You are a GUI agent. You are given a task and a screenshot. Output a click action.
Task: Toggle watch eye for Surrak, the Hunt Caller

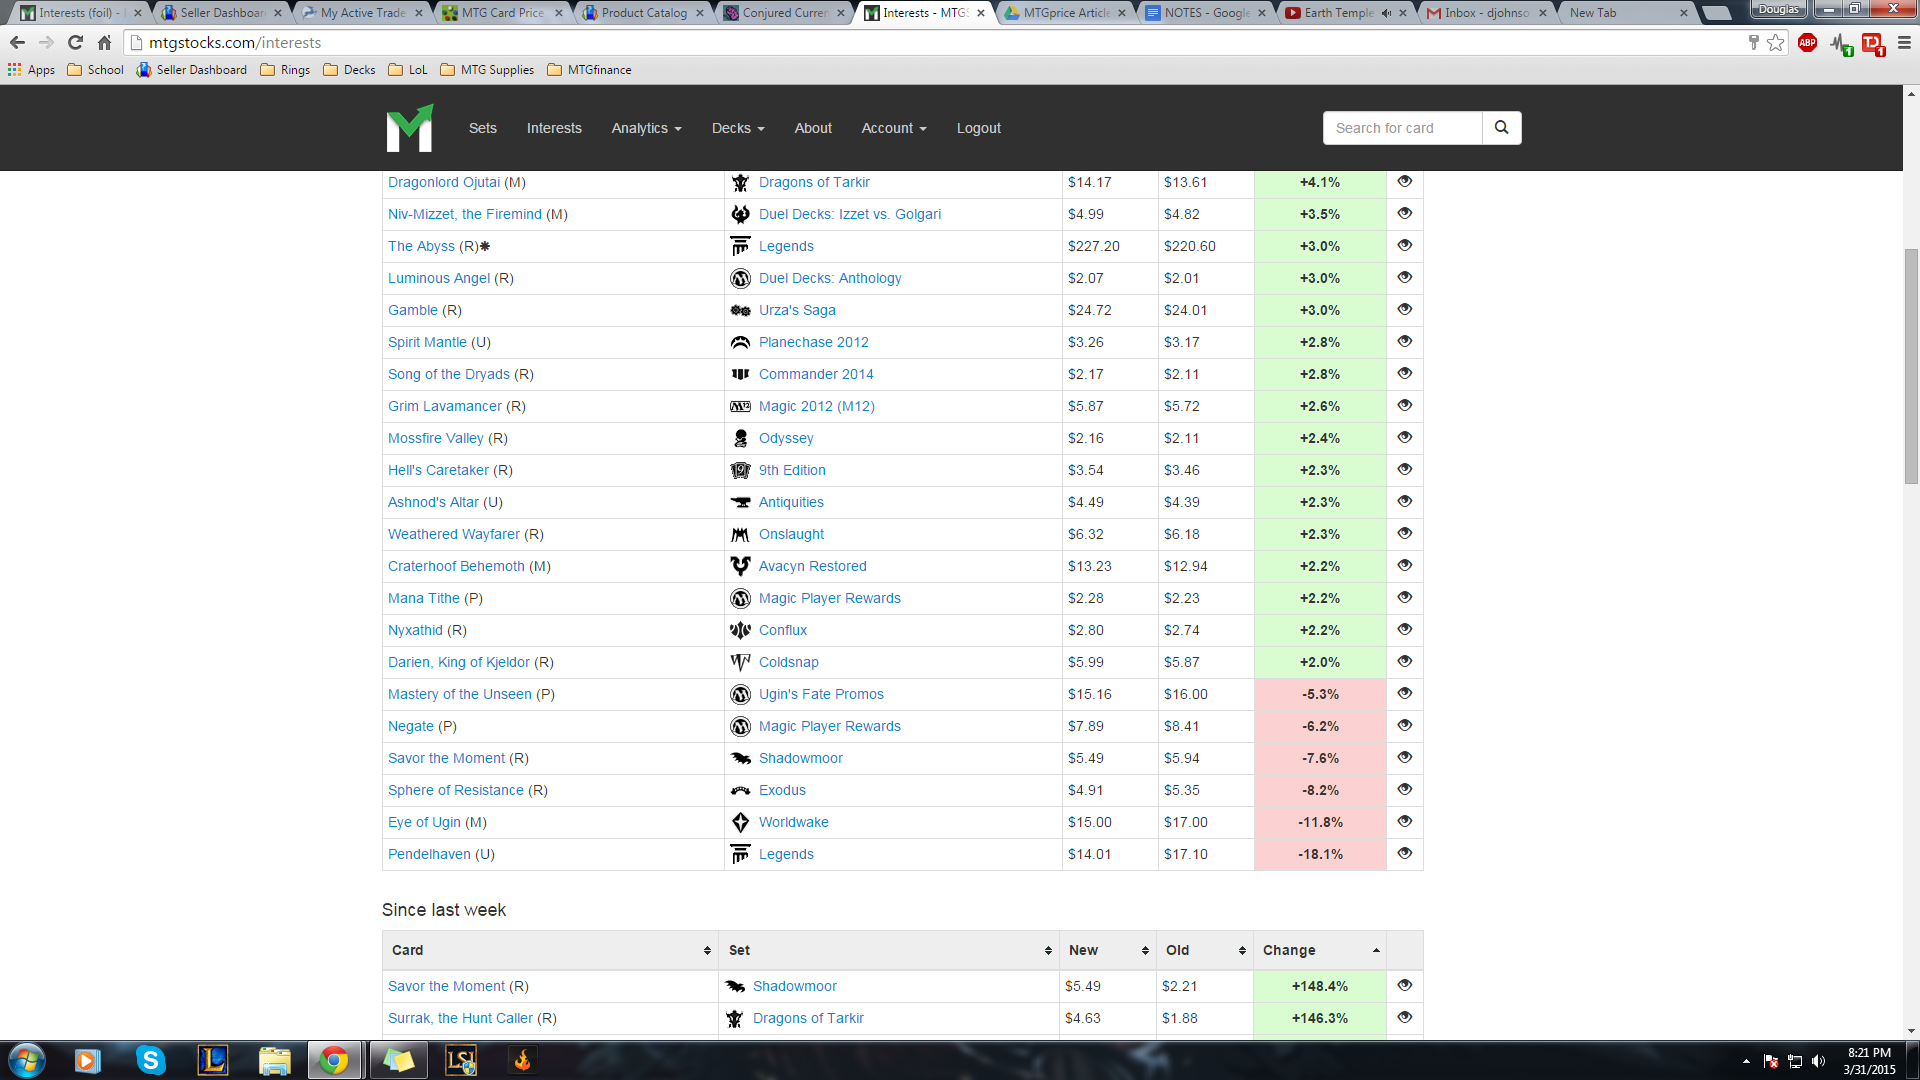(1404, 1017)
